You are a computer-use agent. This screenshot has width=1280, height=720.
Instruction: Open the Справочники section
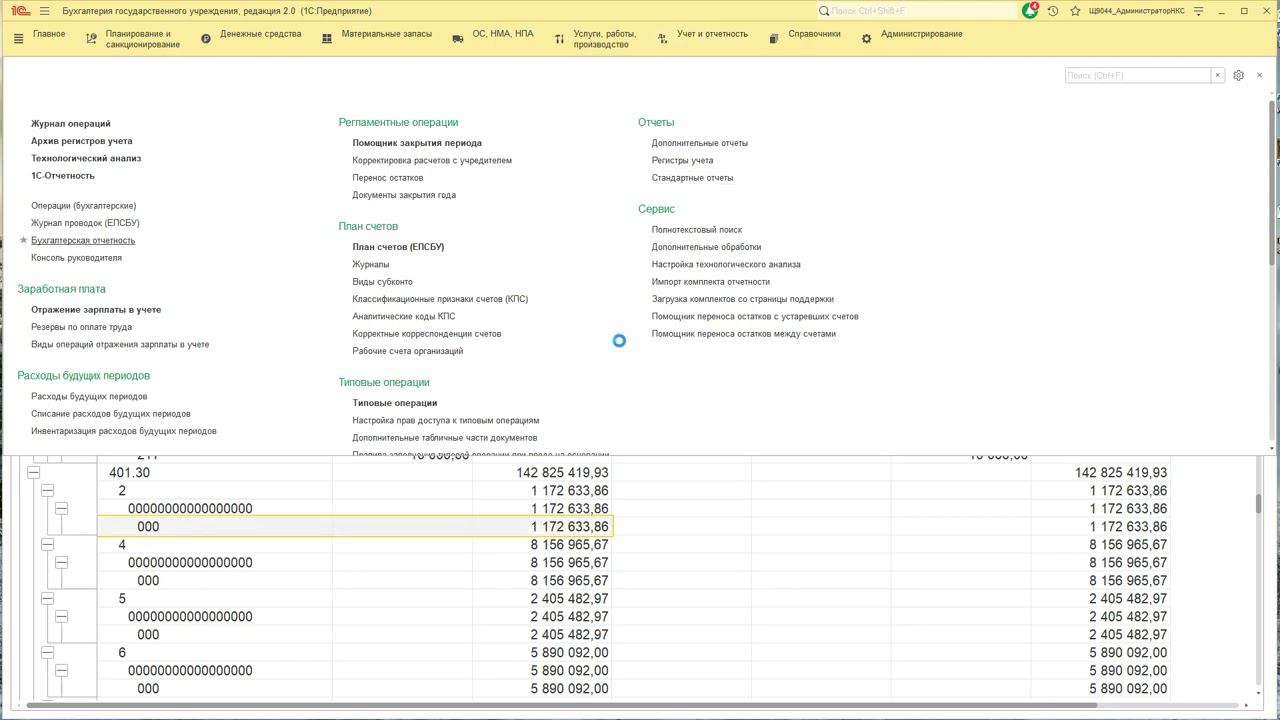[814, 34]
